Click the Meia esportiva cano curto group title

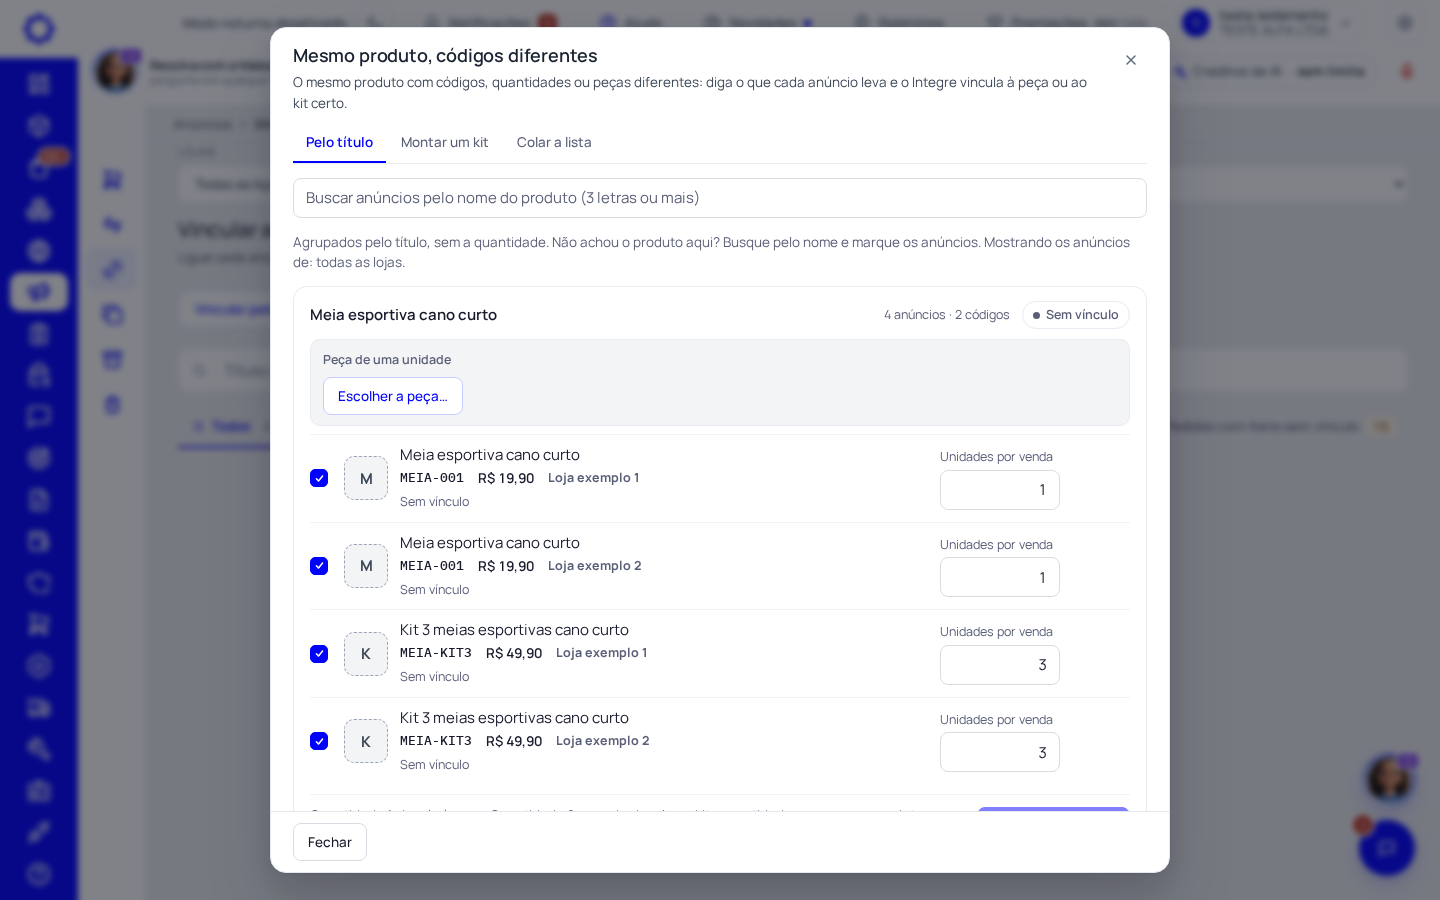click(403, 315)
